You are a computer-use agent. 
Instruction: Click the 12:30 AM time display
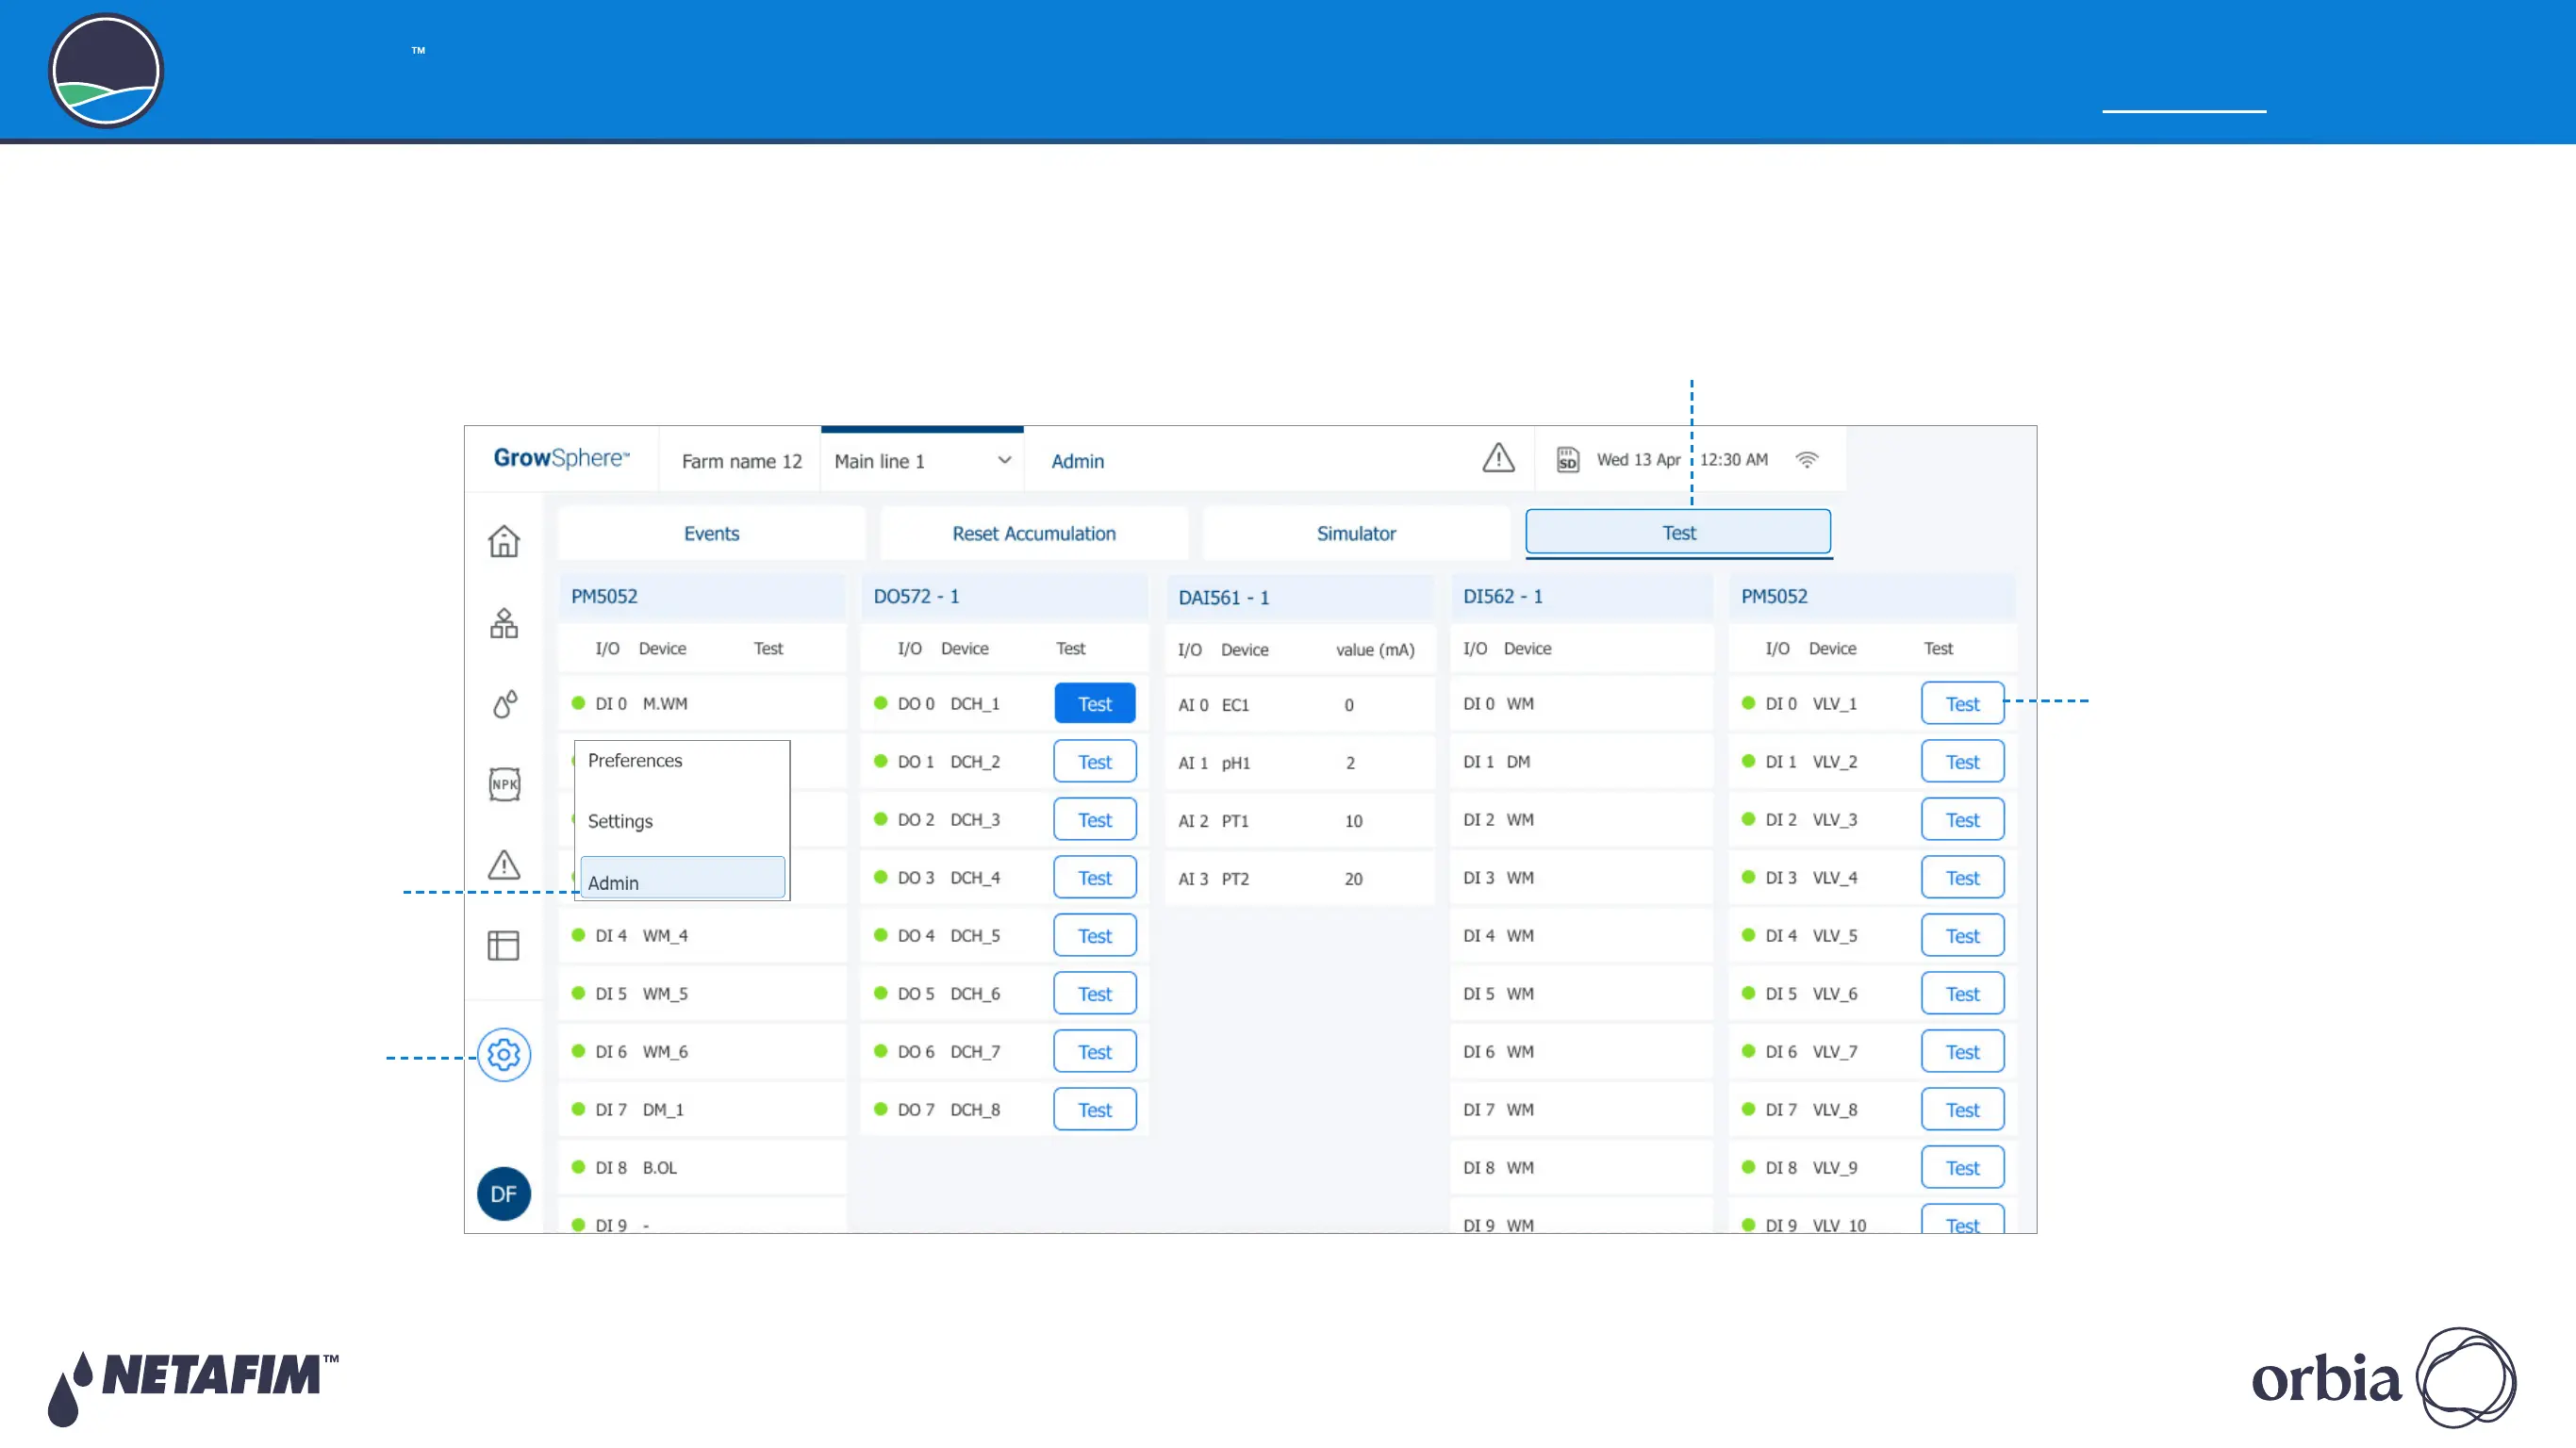pos(1734,460)
